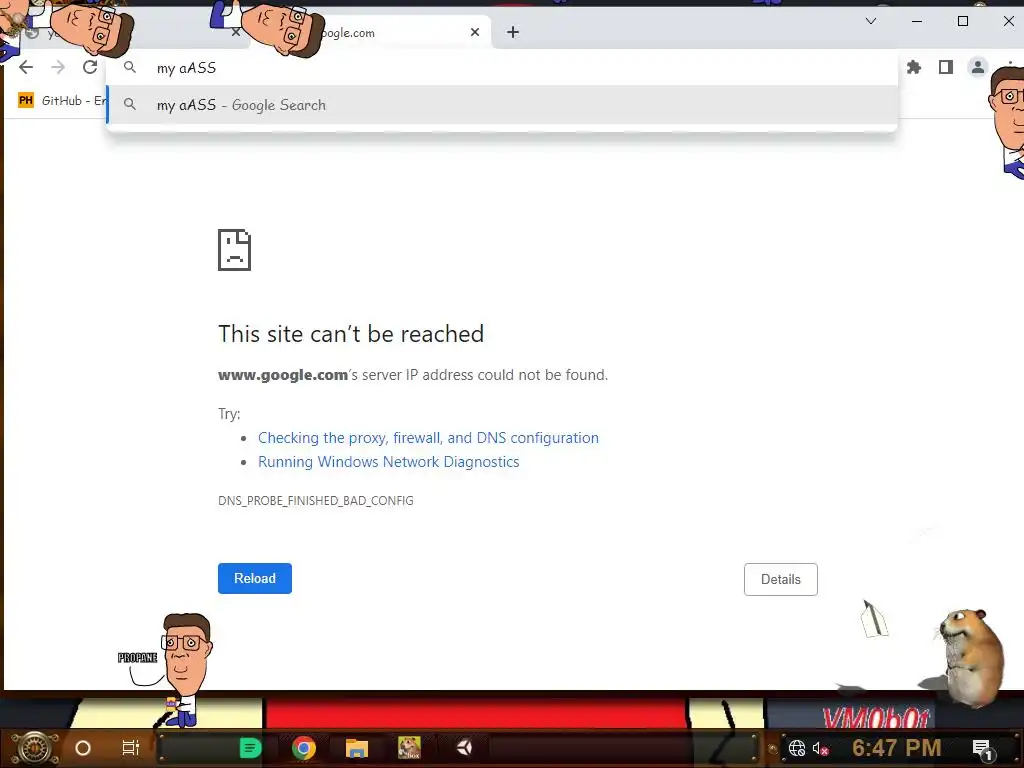This screenshot has width=1024, height=768.
Task: Select the DNS_PROBE_FINISHED_BAD_CONFIG error code text
Action: (x=315, y=501)
